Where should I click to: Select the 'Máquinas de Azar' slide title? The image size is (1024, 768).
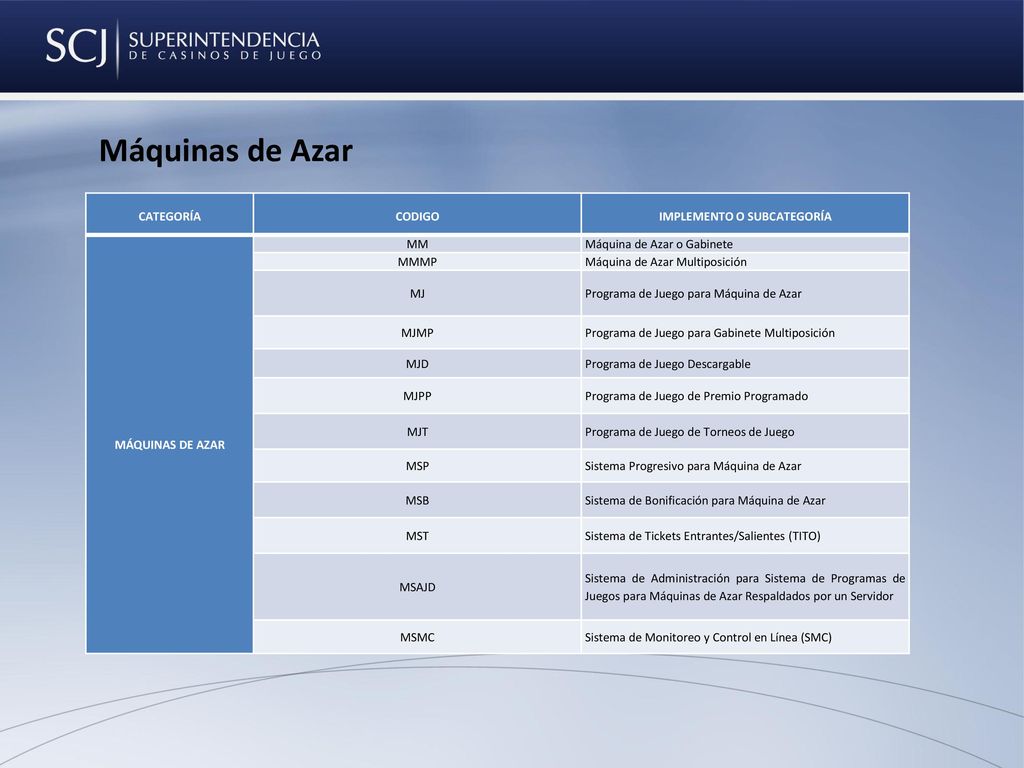pyautogui.click(x=225, y=151)
